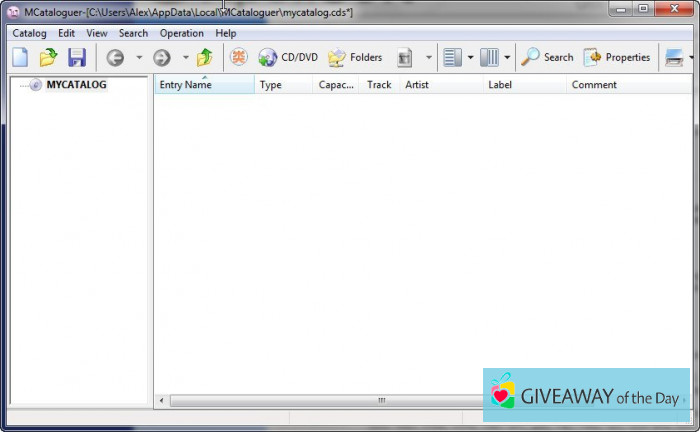Viewport: 700px width, 432px height.
Task: Open the Operation menu
Action: pos(181,33)
